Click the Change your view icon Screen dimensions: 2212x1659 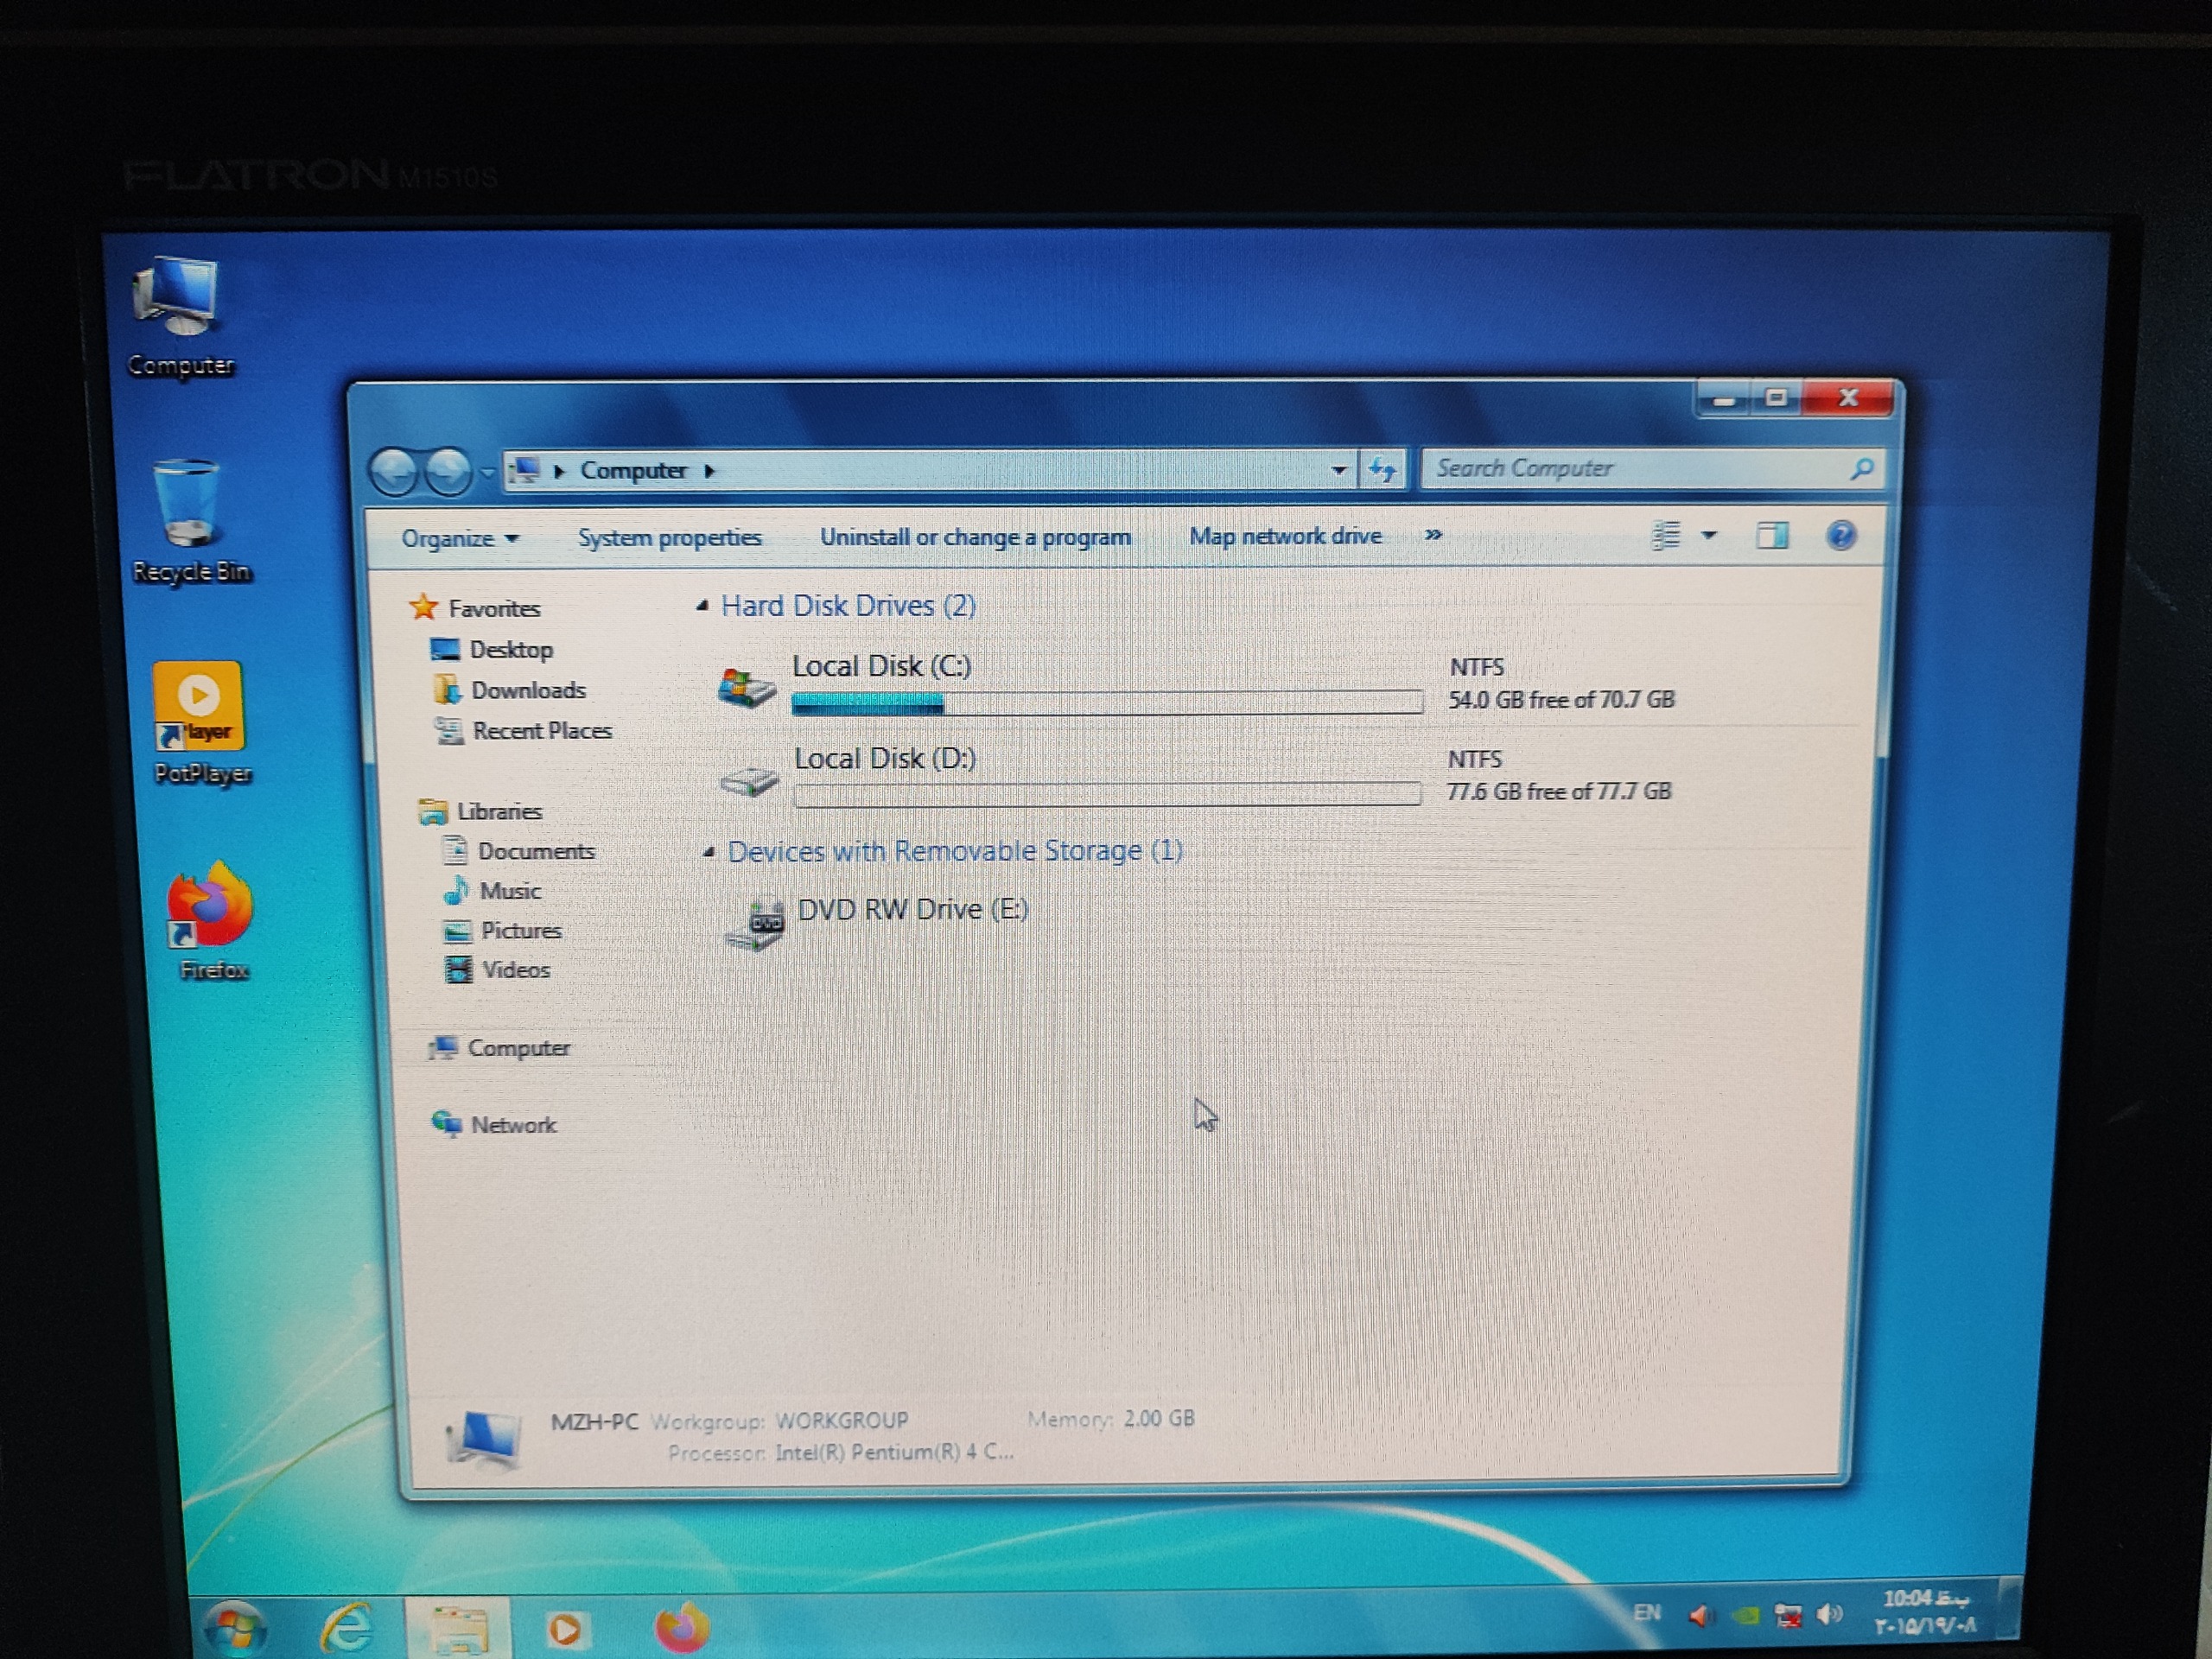[x=1665, y=536]
